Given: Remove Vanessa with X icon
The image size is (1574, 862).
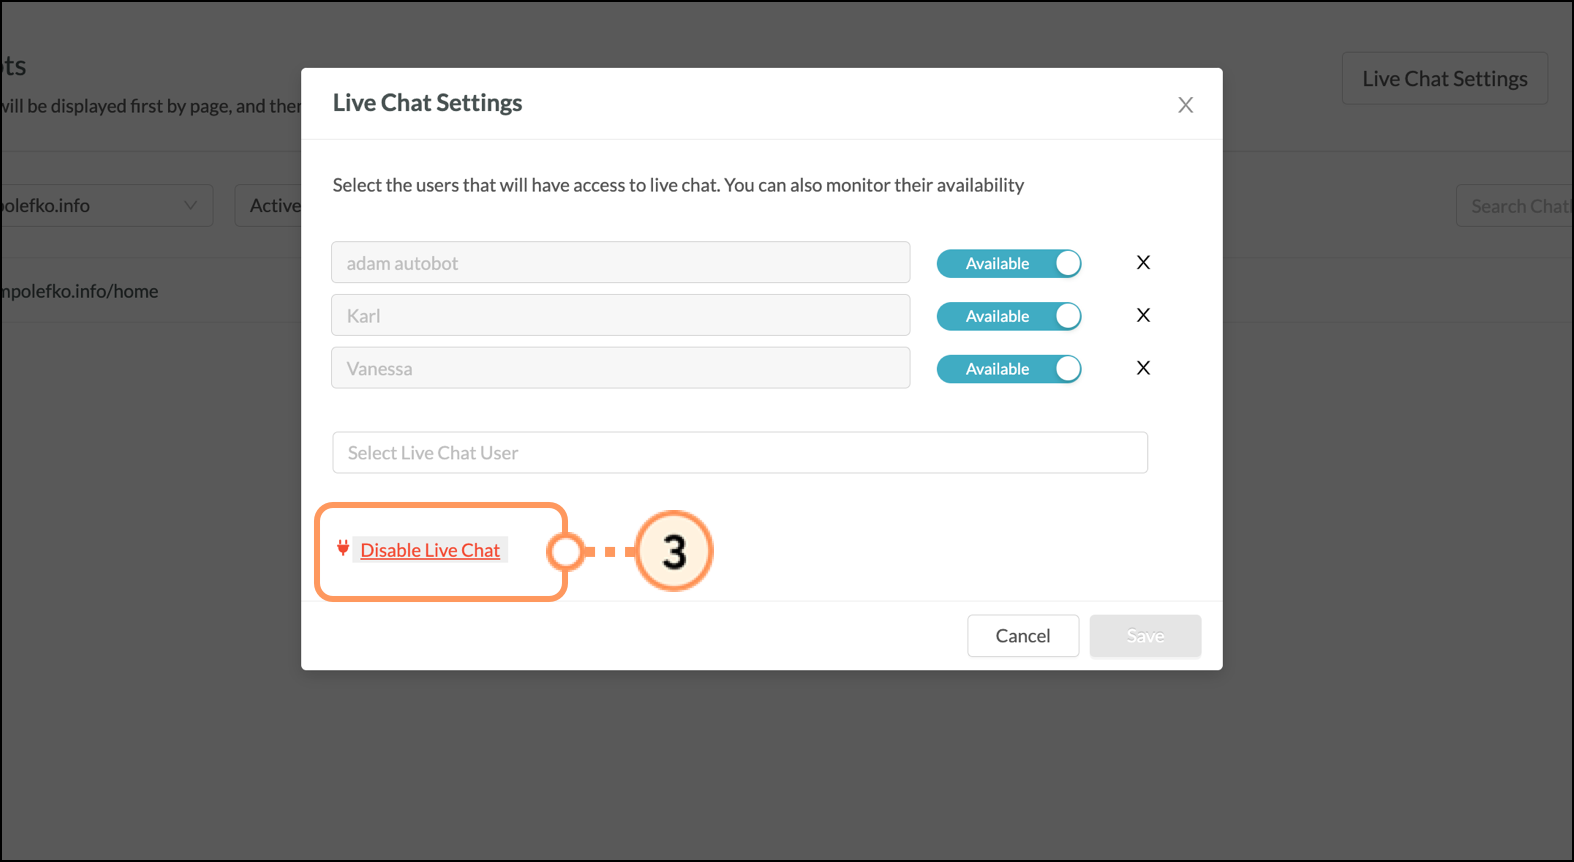Looking at the screenshot, I should pyautogui.click(x=1143, y=369).
